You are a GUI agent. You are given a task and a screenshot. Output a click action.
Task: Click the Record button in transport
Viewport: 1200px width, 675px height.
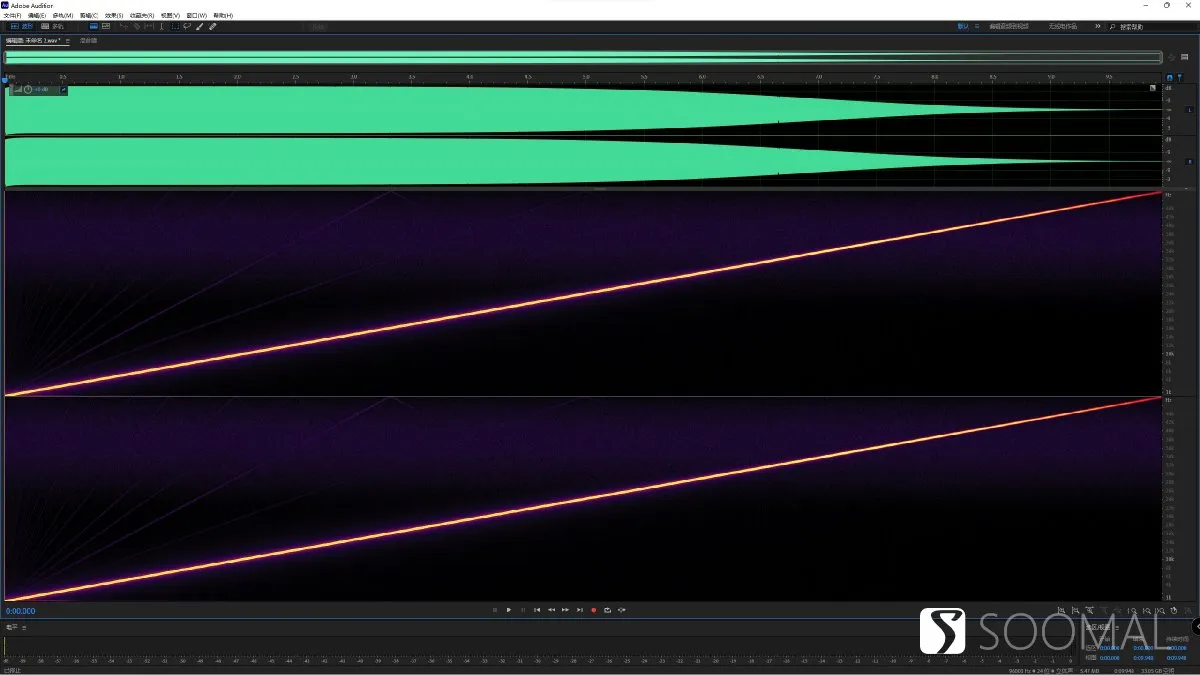tap(594, 610)
